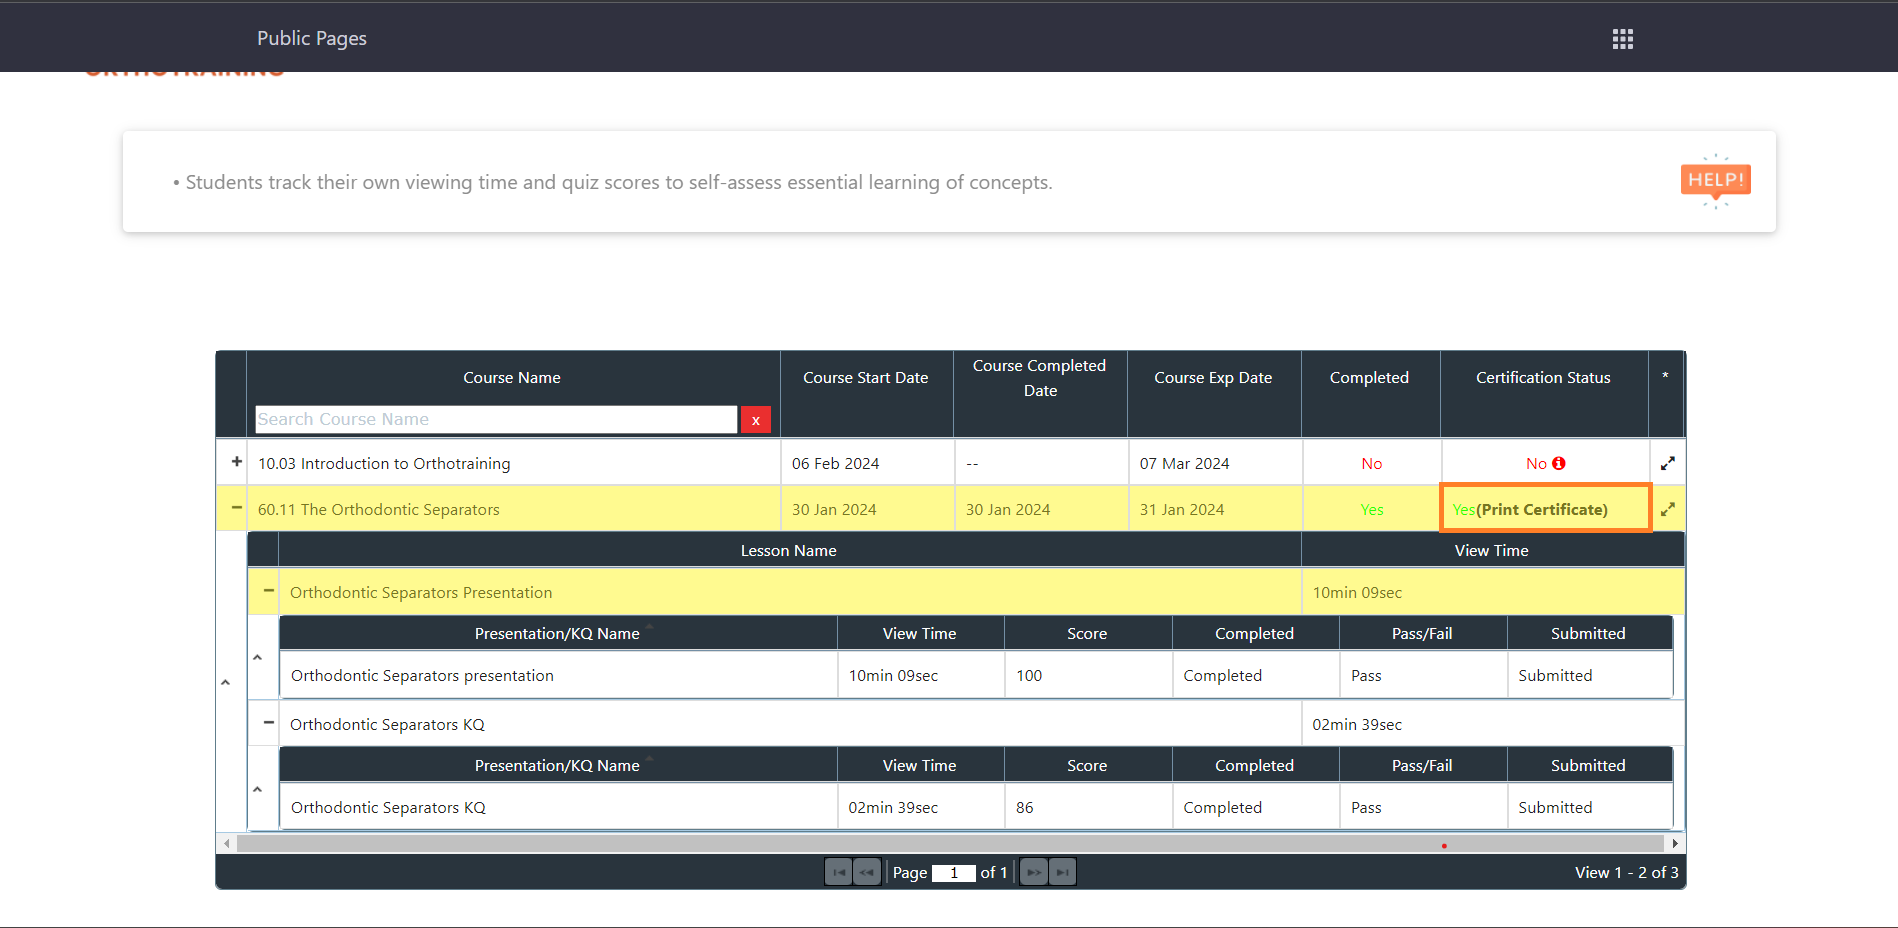The width and height of the screenshot is (1898, 928).
Task: Focus the Search Course Name field
Action: click(x=495, y=420)
